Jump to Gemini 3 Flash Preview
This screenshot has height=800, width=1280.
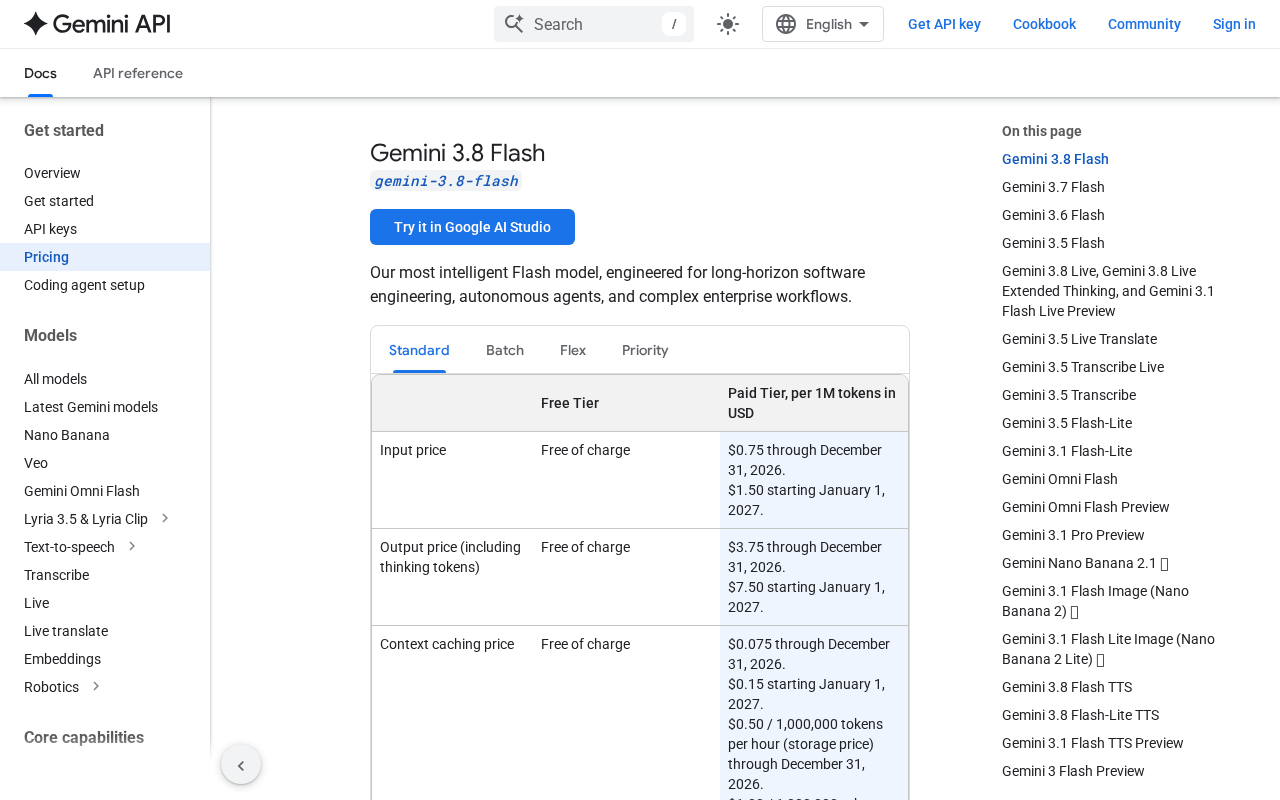coord(1073,771)
